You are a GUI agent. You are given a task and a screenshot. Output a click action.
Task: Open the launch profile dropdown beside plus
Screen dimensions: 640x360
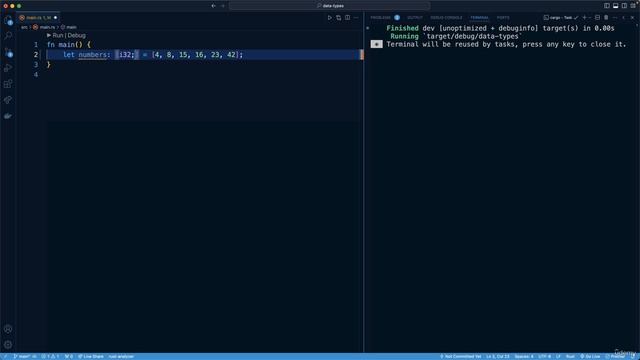pos(590,18)
